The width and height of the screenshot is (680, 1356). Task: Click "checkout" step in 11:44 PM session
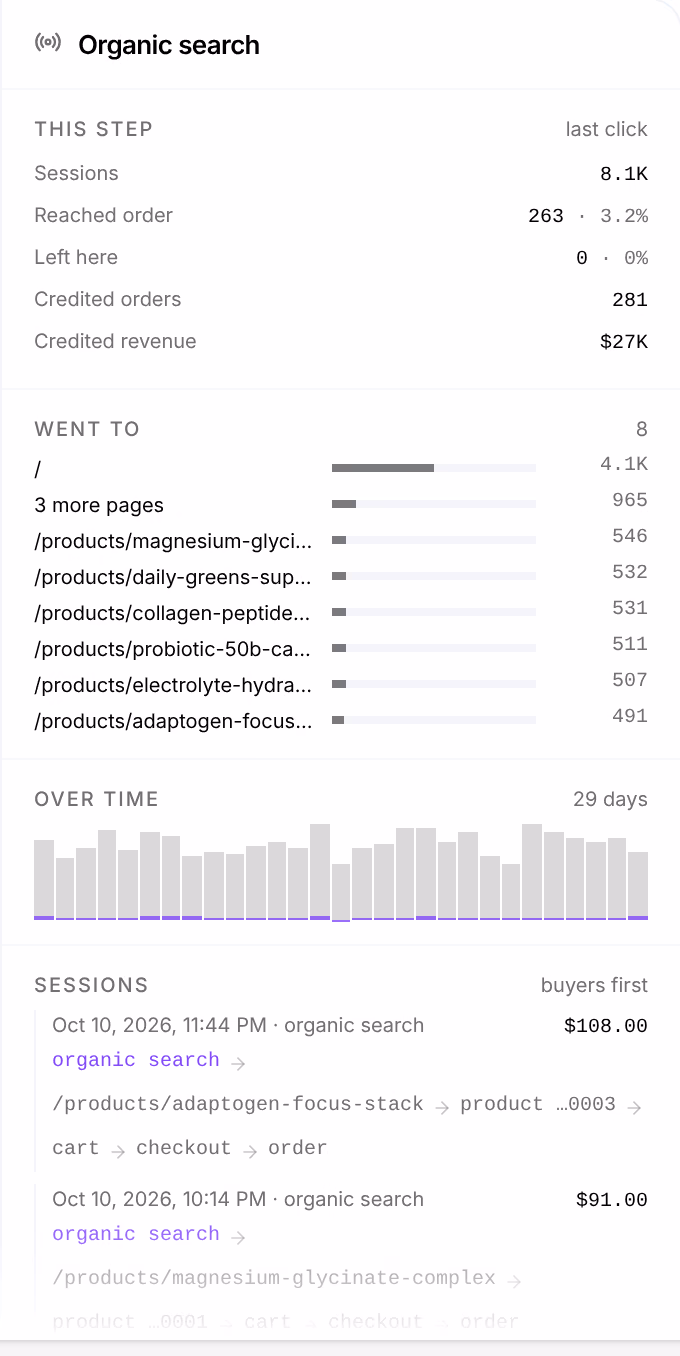tap(184, 1148)
